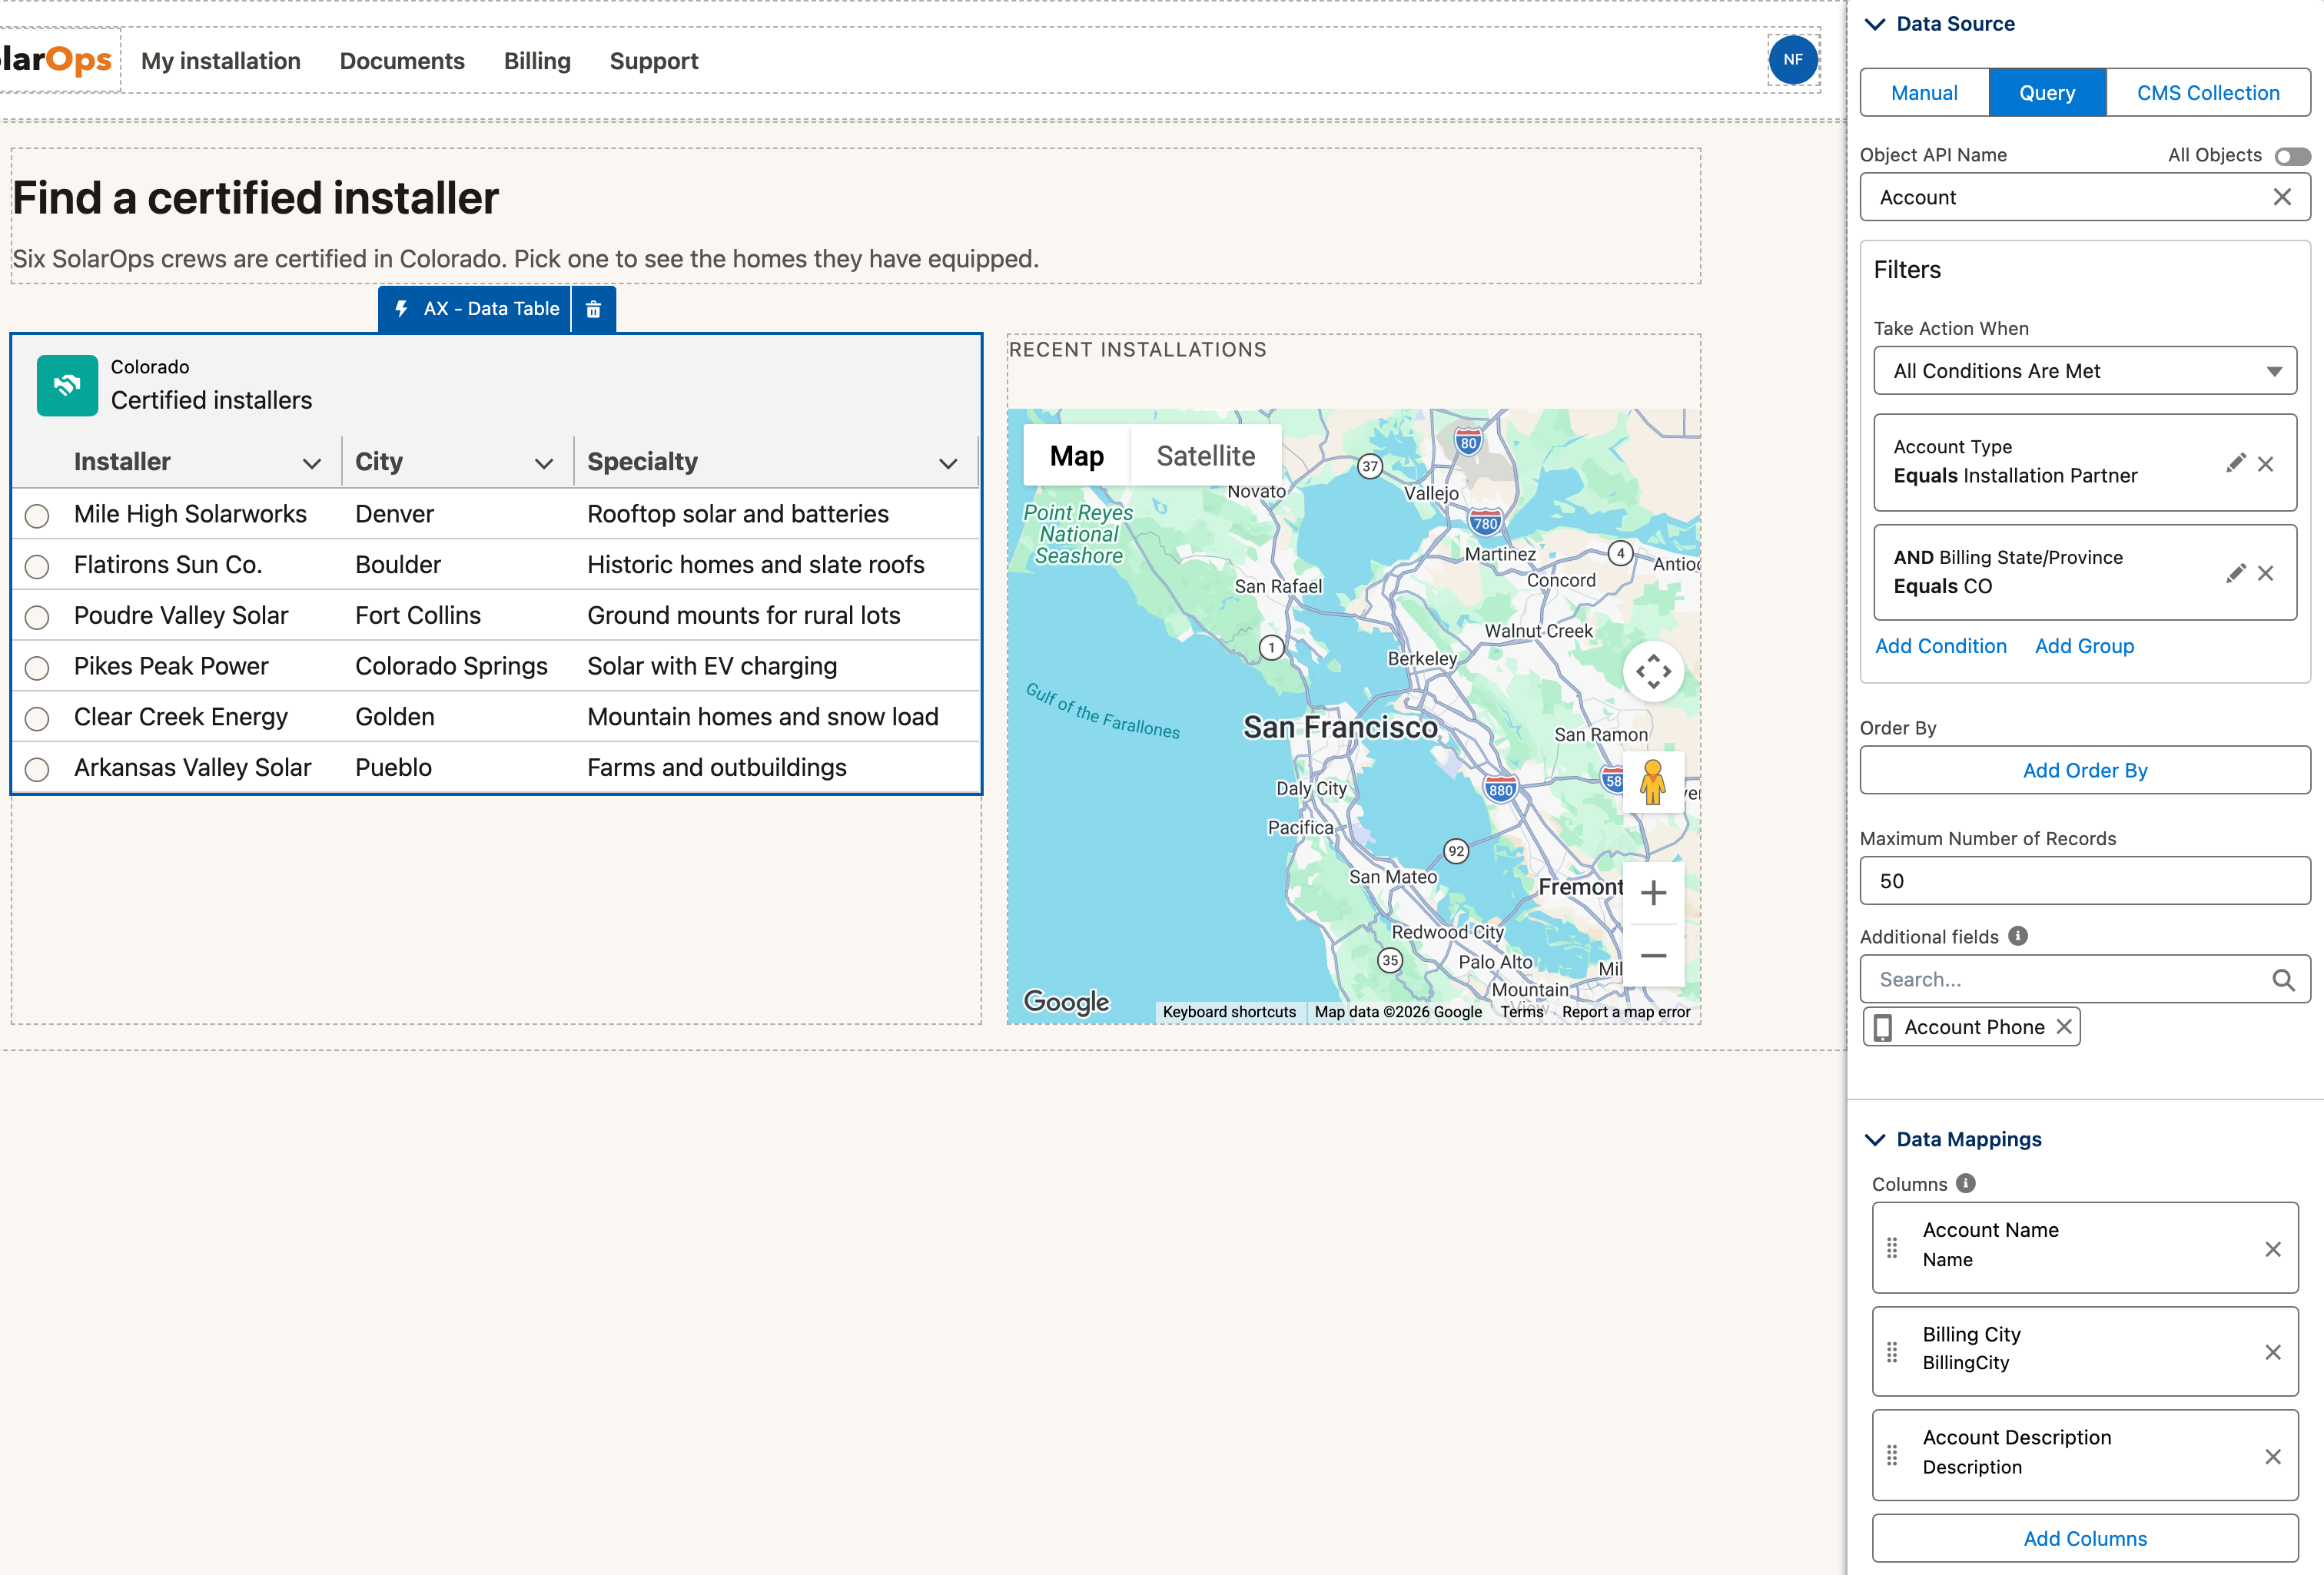This screenshot has width=2324, height=1575.
Task: Open the NF user avatar
Action: point(1792,60)
